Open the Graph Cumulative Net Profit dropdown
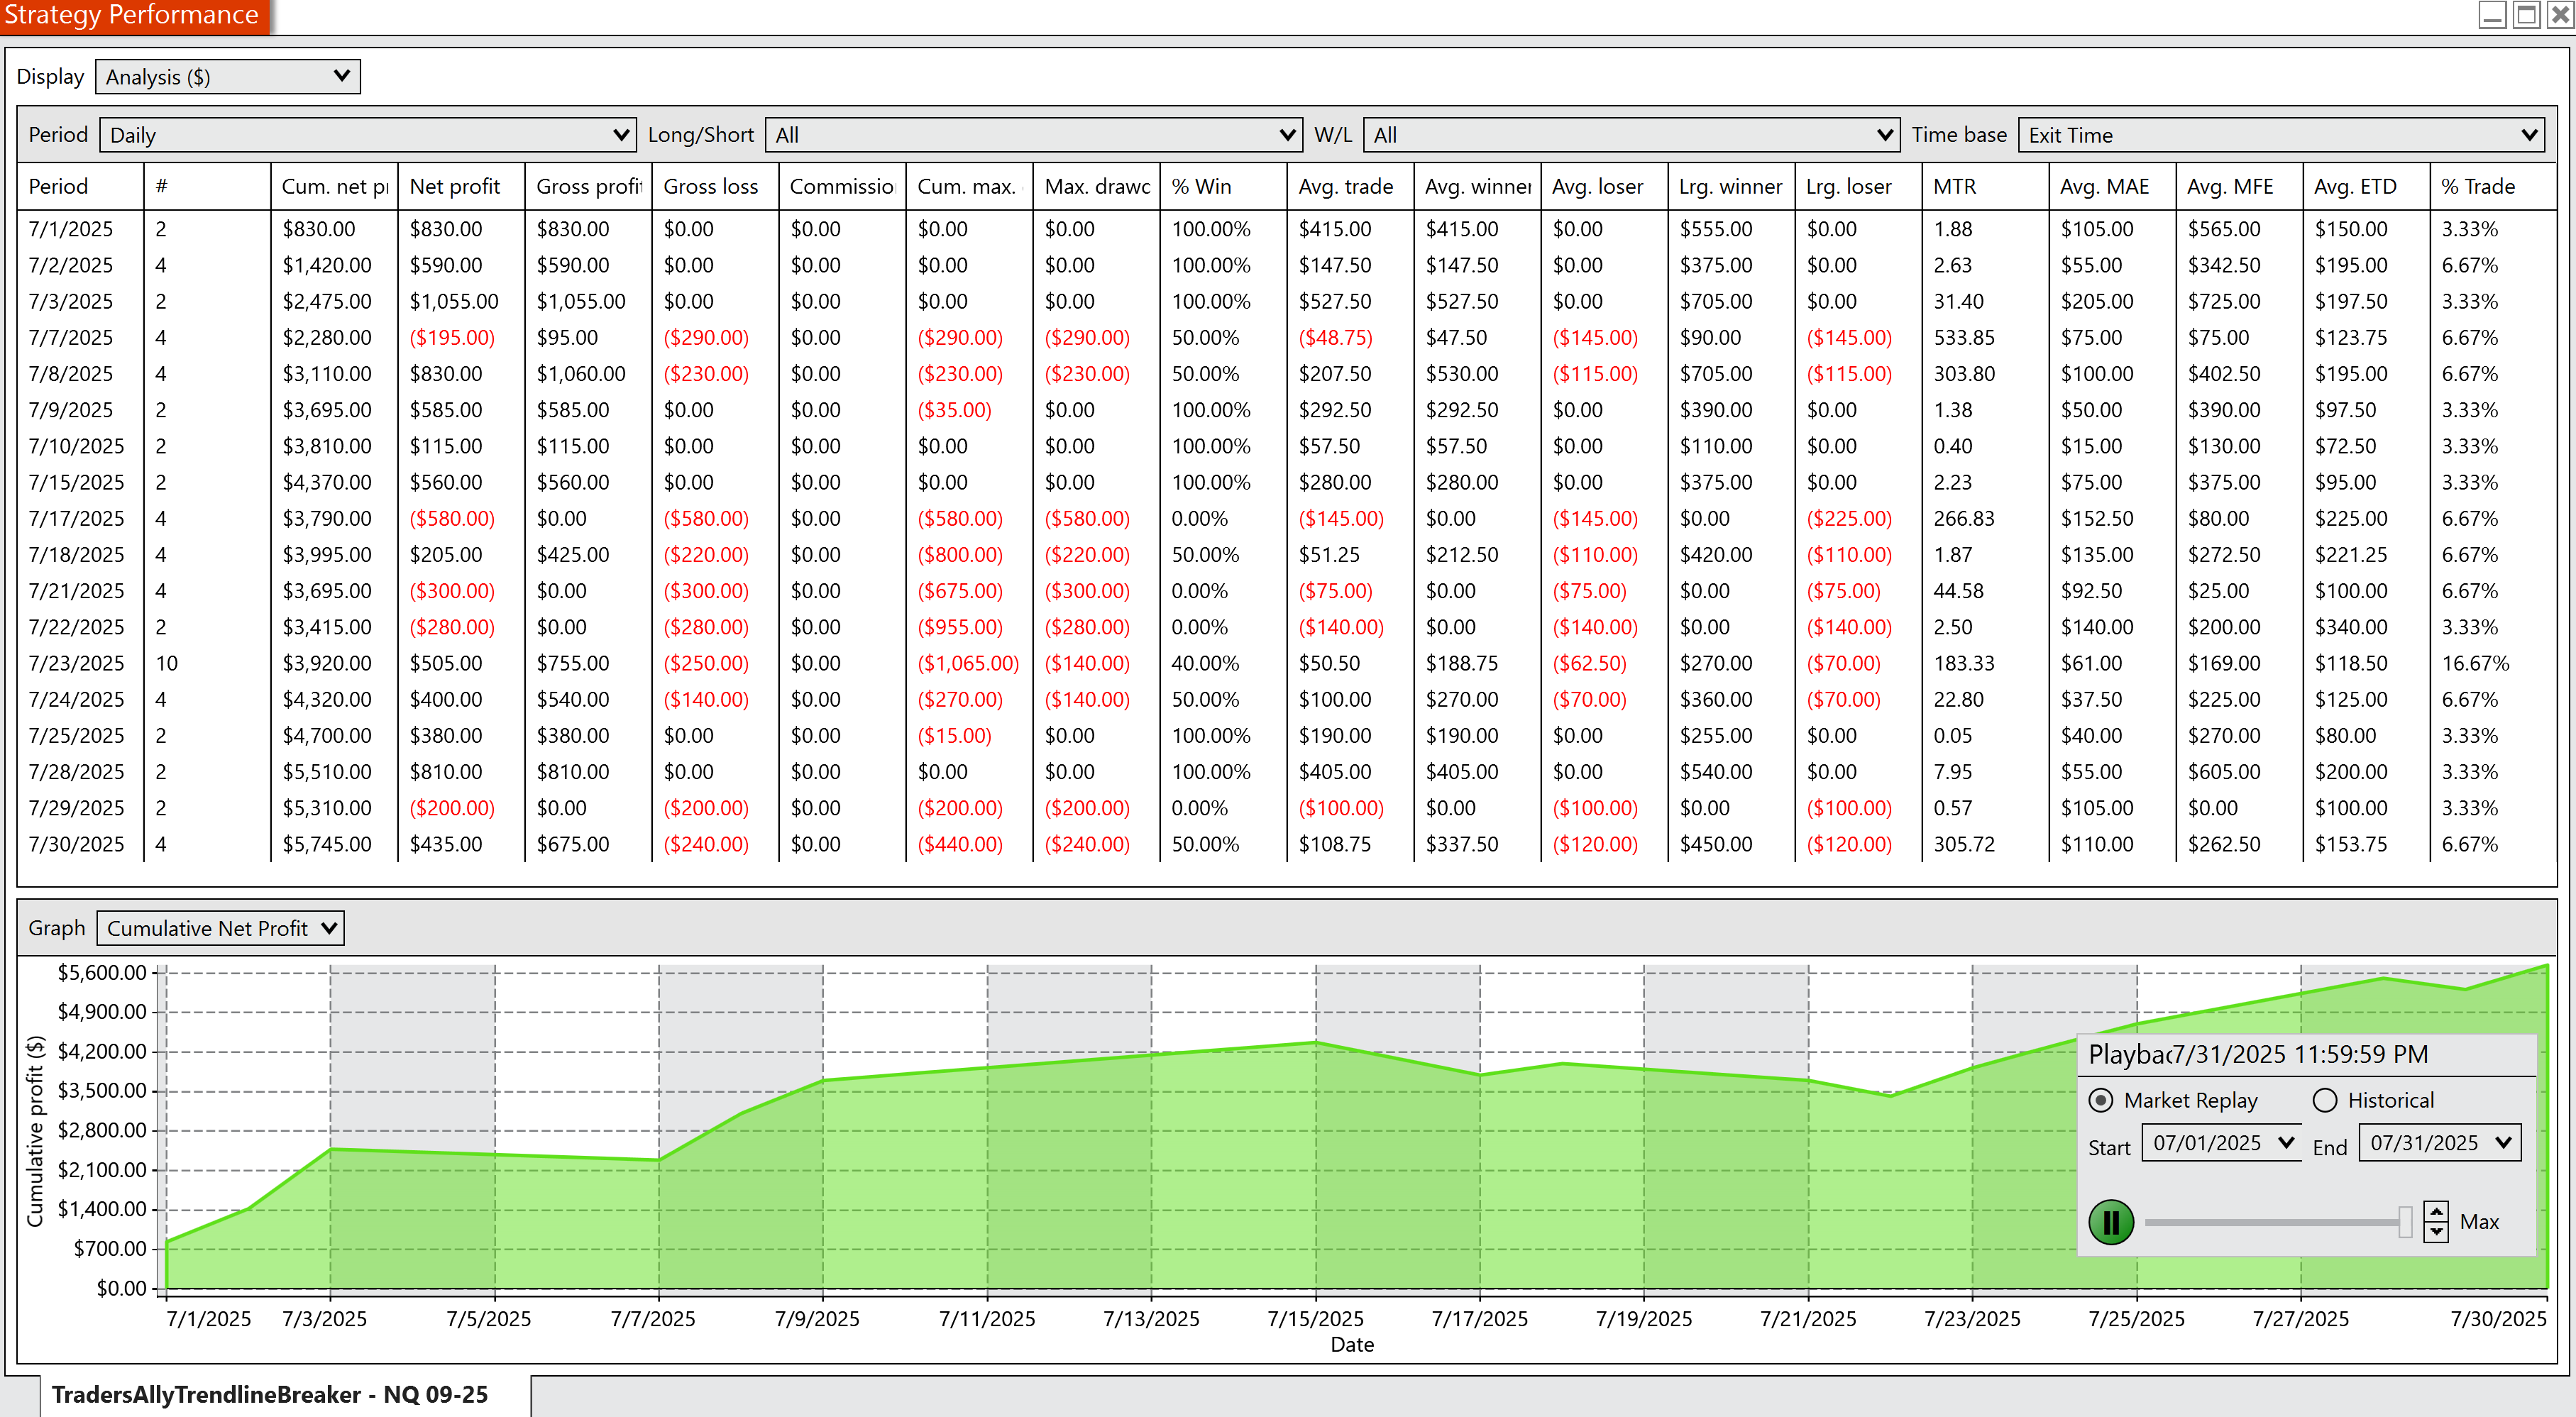The image size is (2576, 1417). point(220,928)
